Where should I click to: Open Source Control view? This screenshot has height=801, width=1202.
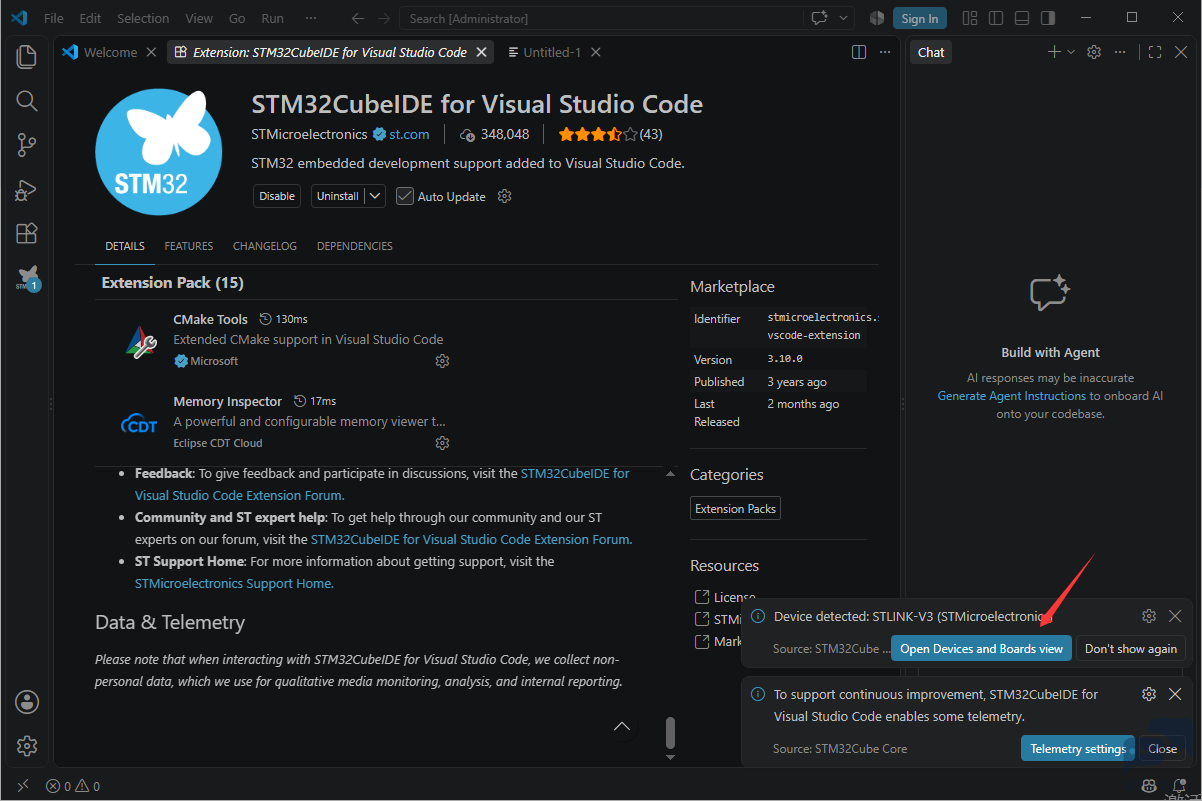(x=27, y=146)
